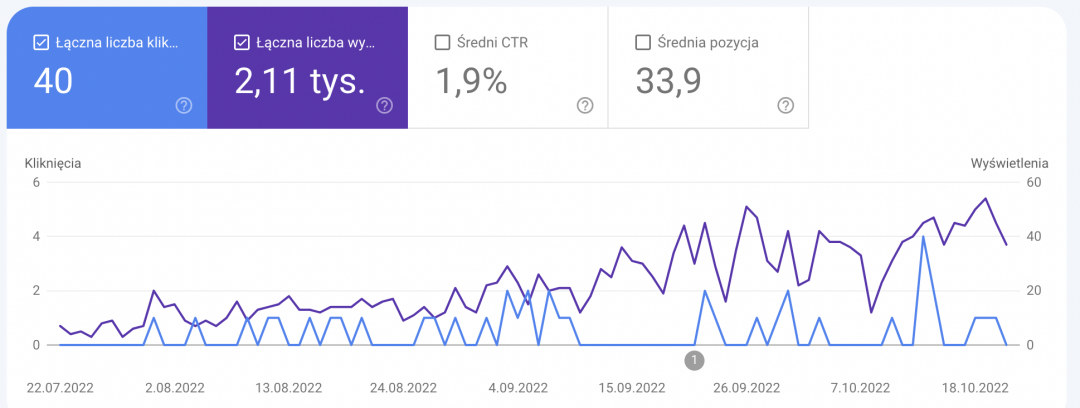
Task: Click help icon in Średni CTR card
Action: pos(585,106)
